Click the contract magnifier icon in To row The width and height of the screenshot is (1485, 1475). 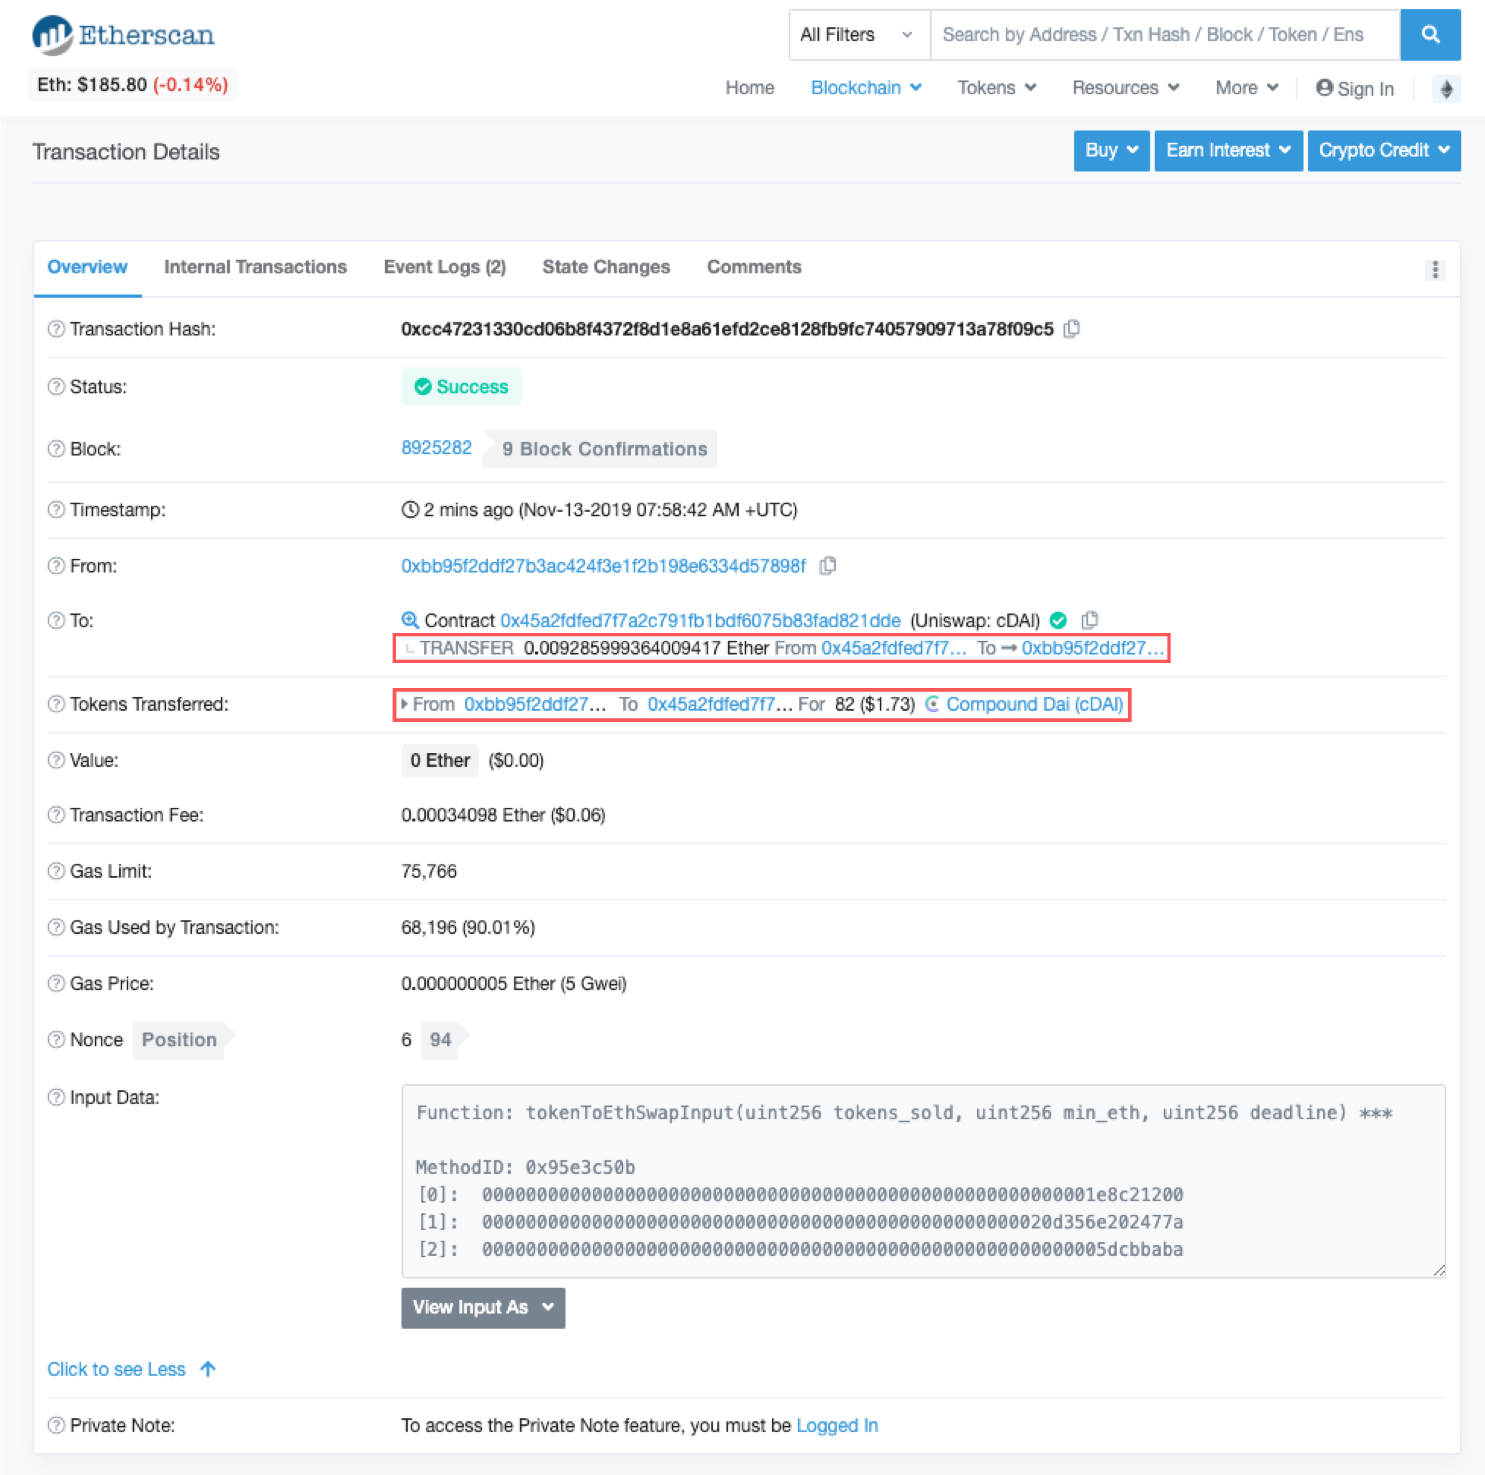[410, 621]
